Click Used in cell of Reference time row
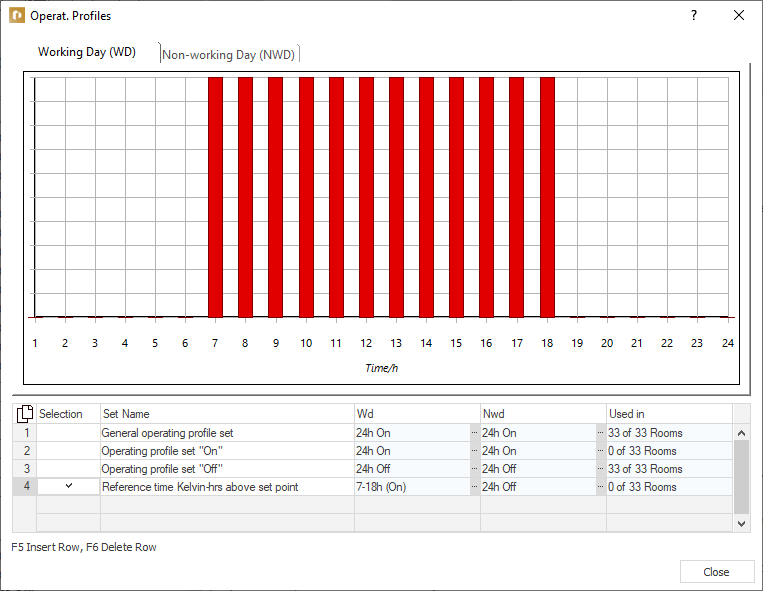Viewport: 763px width, 591px height. pyautogui.click(x=669, y=486)
